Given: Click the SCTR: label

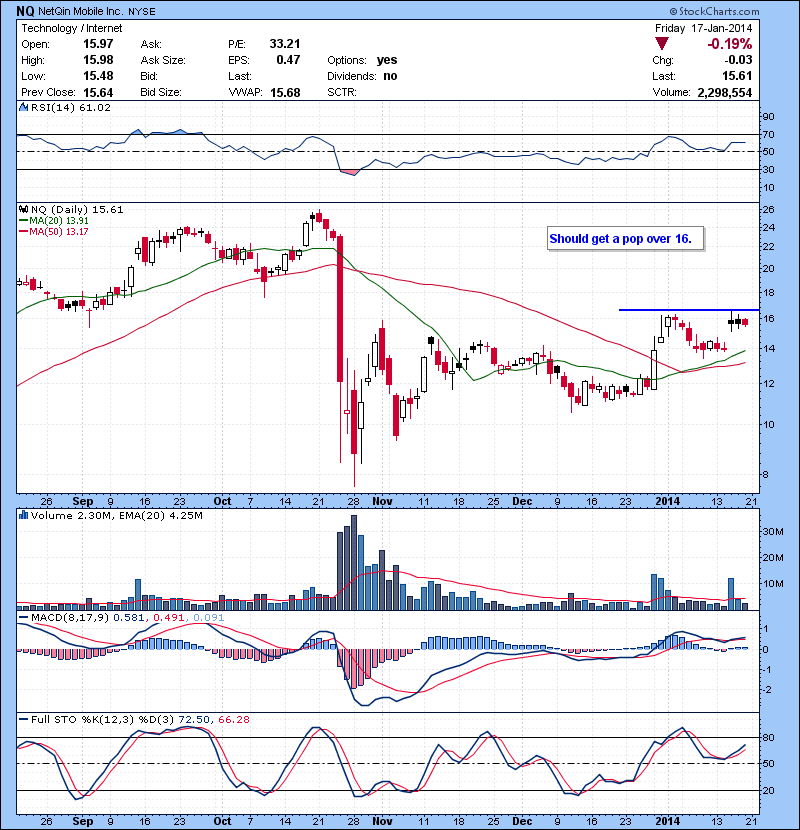Looking at the screenshot, I should [x=342, y=93].
